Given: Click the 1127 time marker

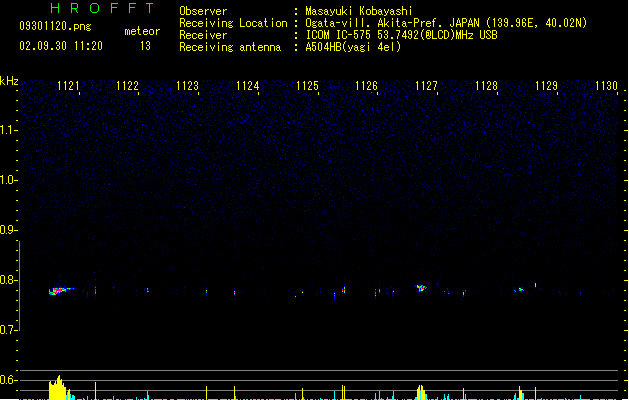Looking at the screenshot, I should [x=426, y=86].
